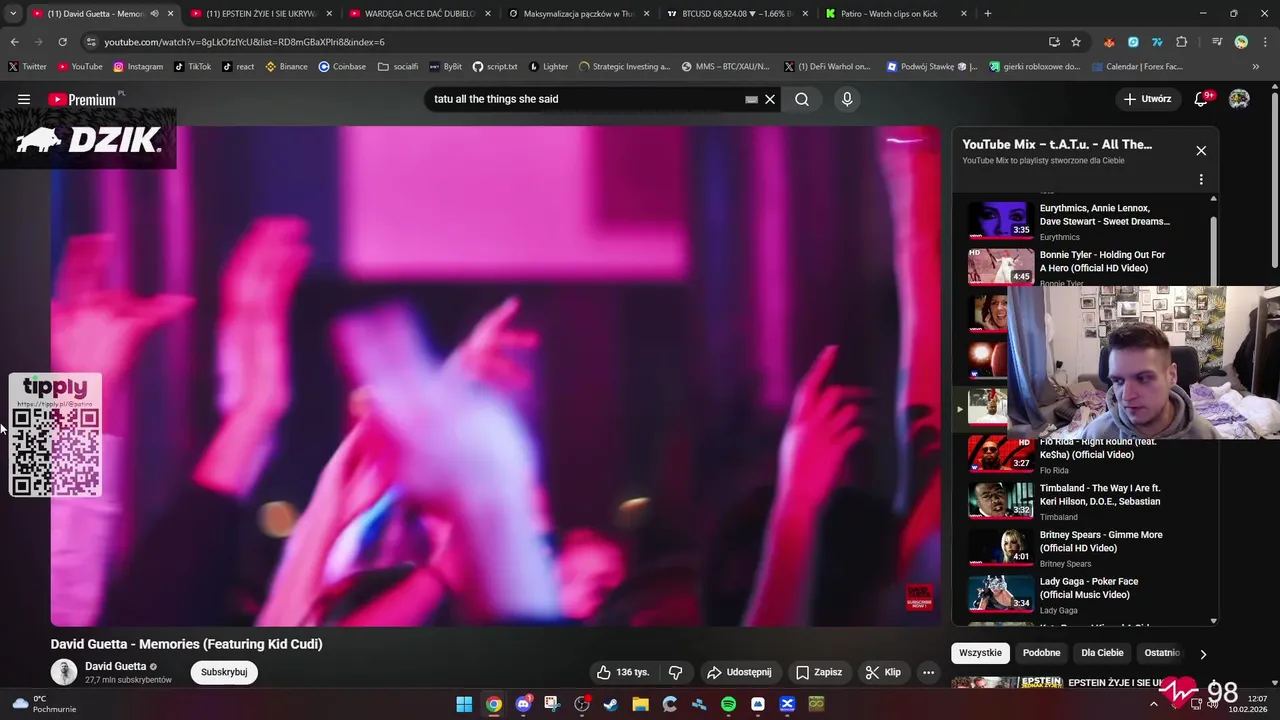This screenshot has height=720, width=1280.
Task: Run search with magnifier button
Action: click(x=802, y=99)
